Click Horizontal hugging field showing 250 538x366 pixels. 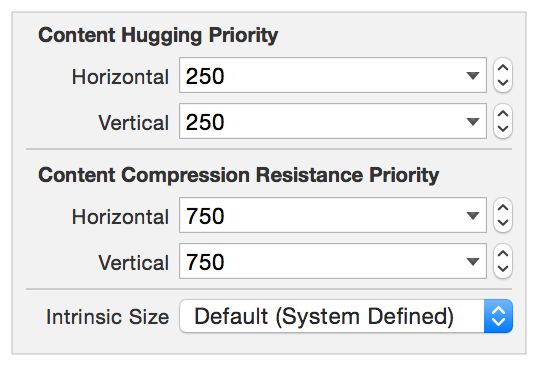pos(332,75)
